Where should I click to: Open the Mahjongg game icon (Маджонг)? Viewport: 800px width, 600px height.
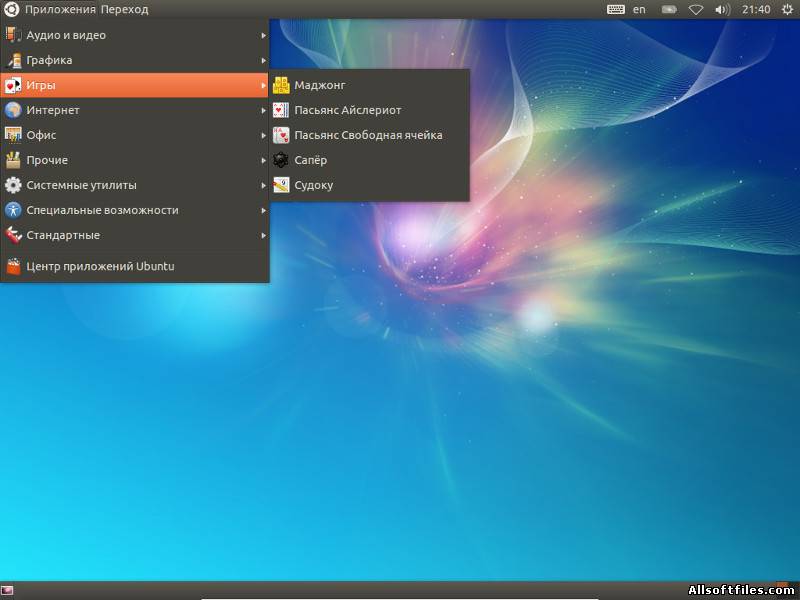281,85
